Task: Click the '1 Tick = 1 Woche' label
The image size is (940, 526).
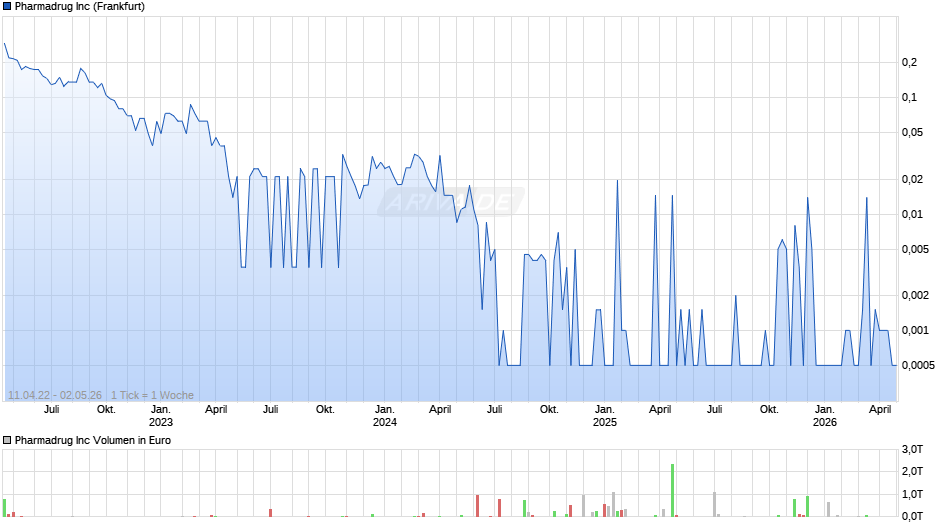Action: pos(152,395)
